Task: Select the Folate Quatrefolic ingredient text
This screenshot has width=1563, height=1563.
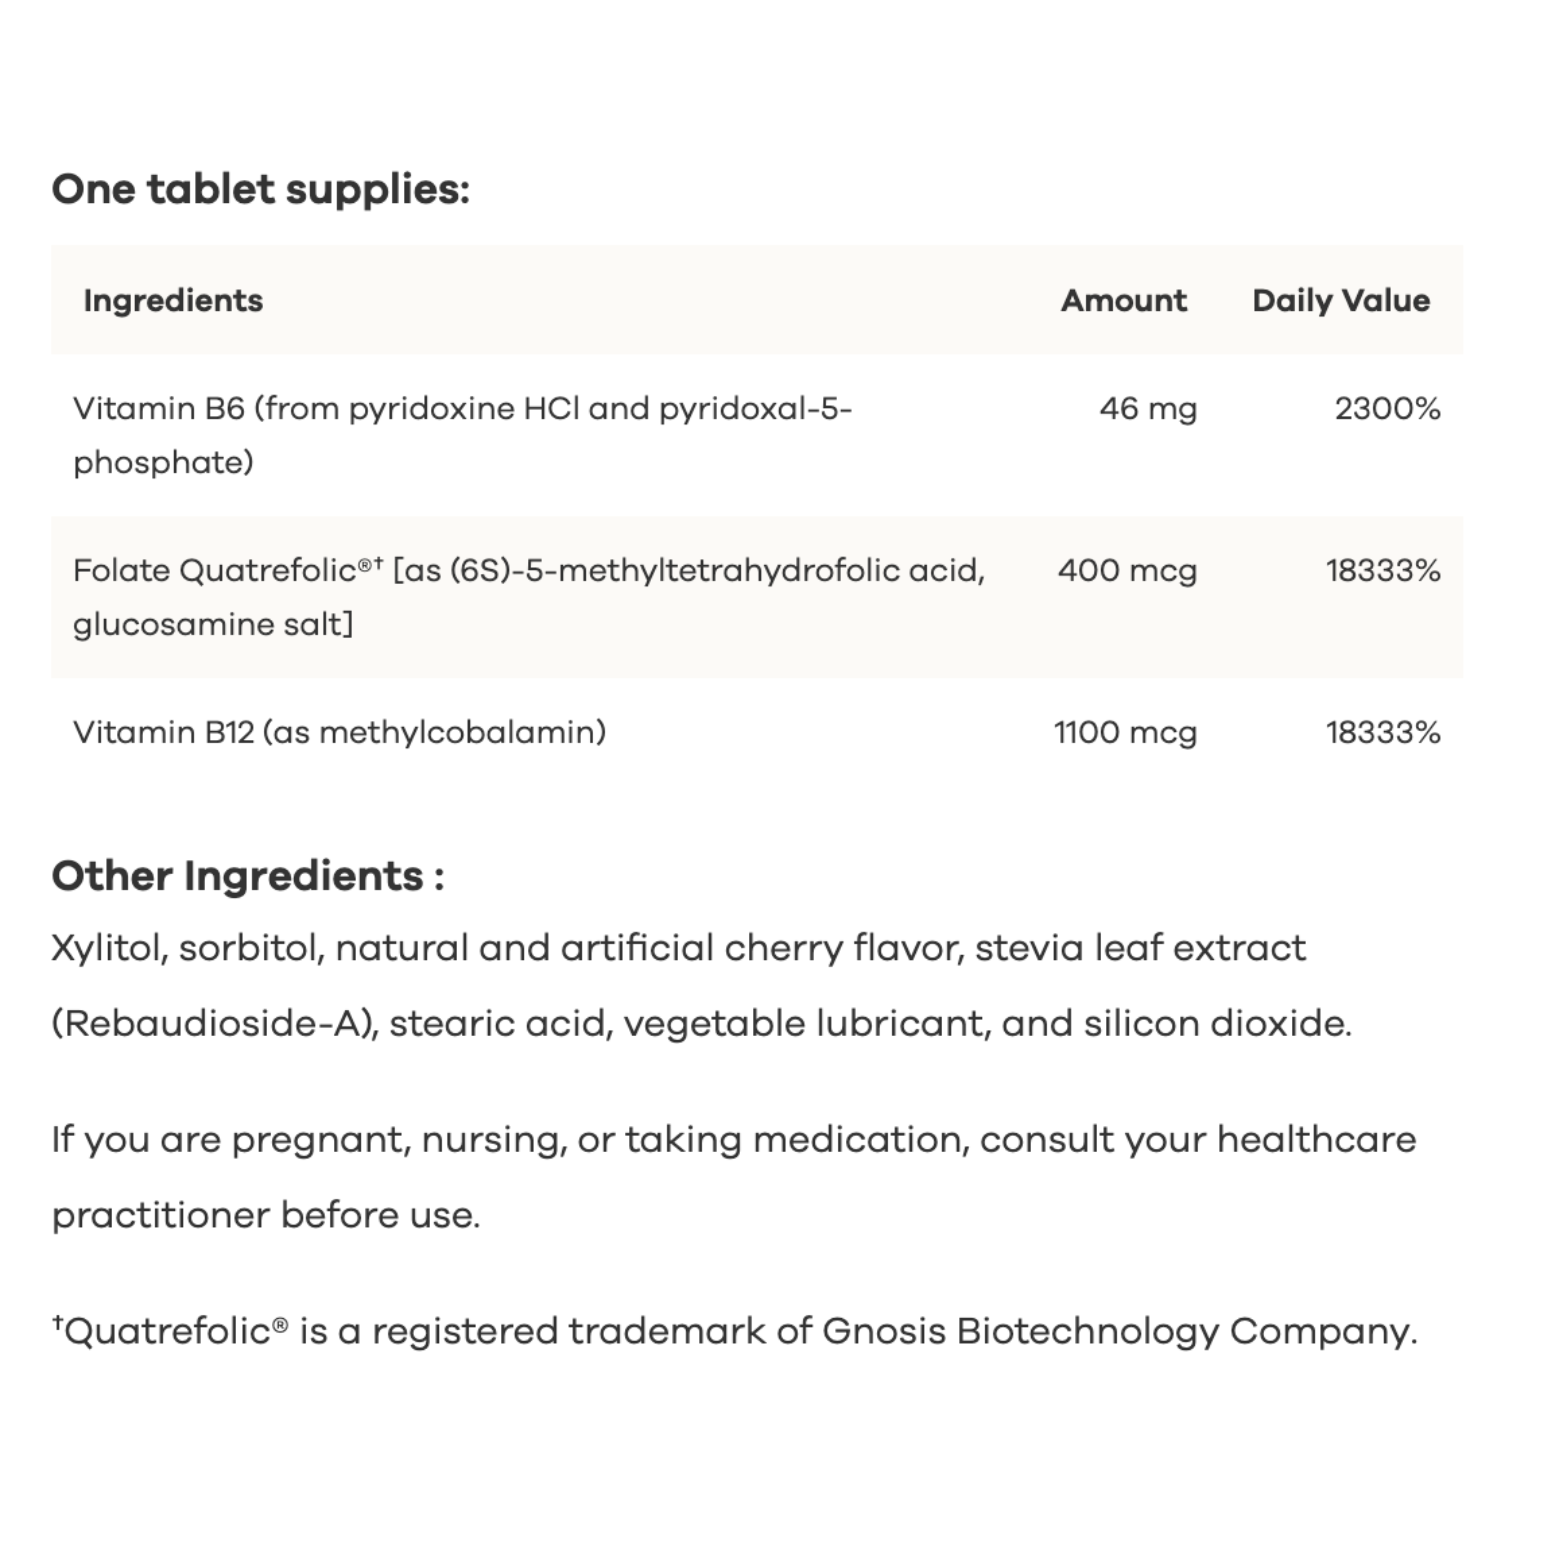Action: 528,597
